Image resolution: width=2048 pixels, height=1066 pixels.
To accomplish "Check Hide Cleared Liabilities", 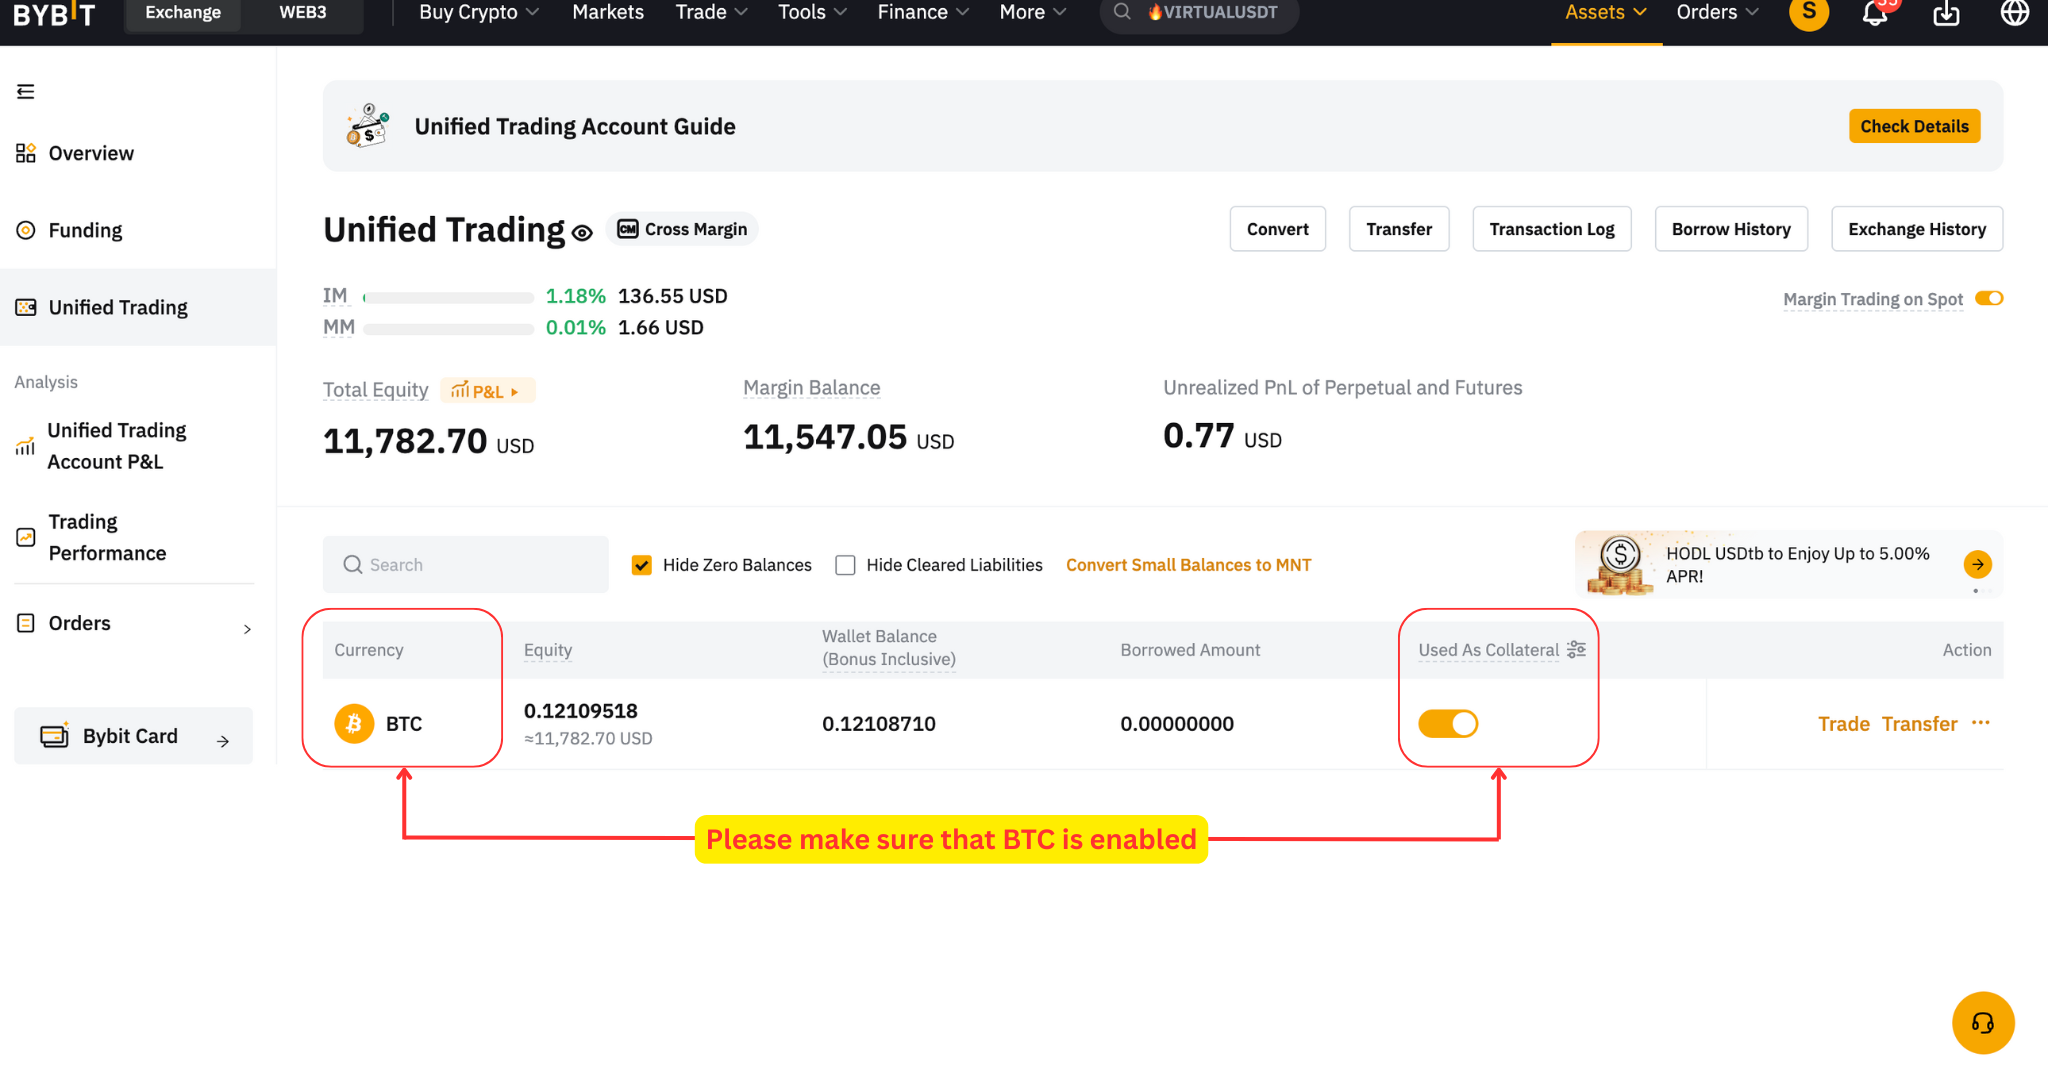I will click(x=846, y=565).
